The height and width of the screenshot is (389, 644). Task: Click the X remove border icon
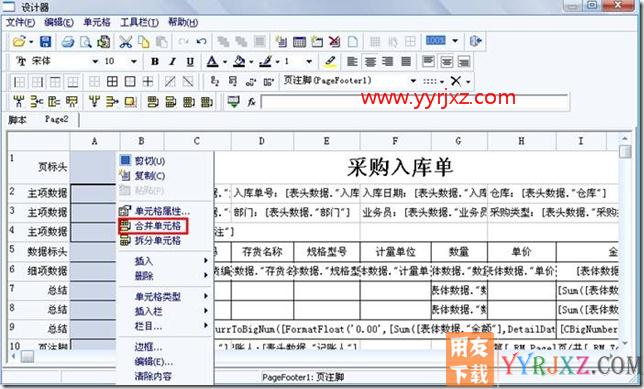(x=455, y=81)
